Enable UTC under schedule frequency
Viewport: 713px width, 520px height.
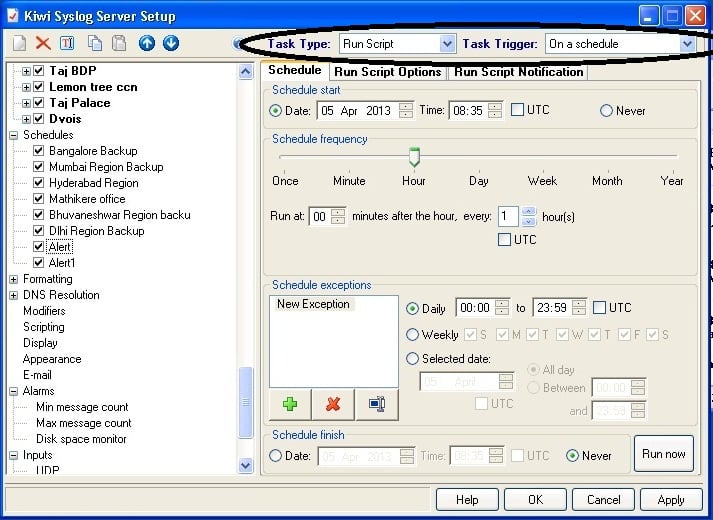(x=504, y=240)
